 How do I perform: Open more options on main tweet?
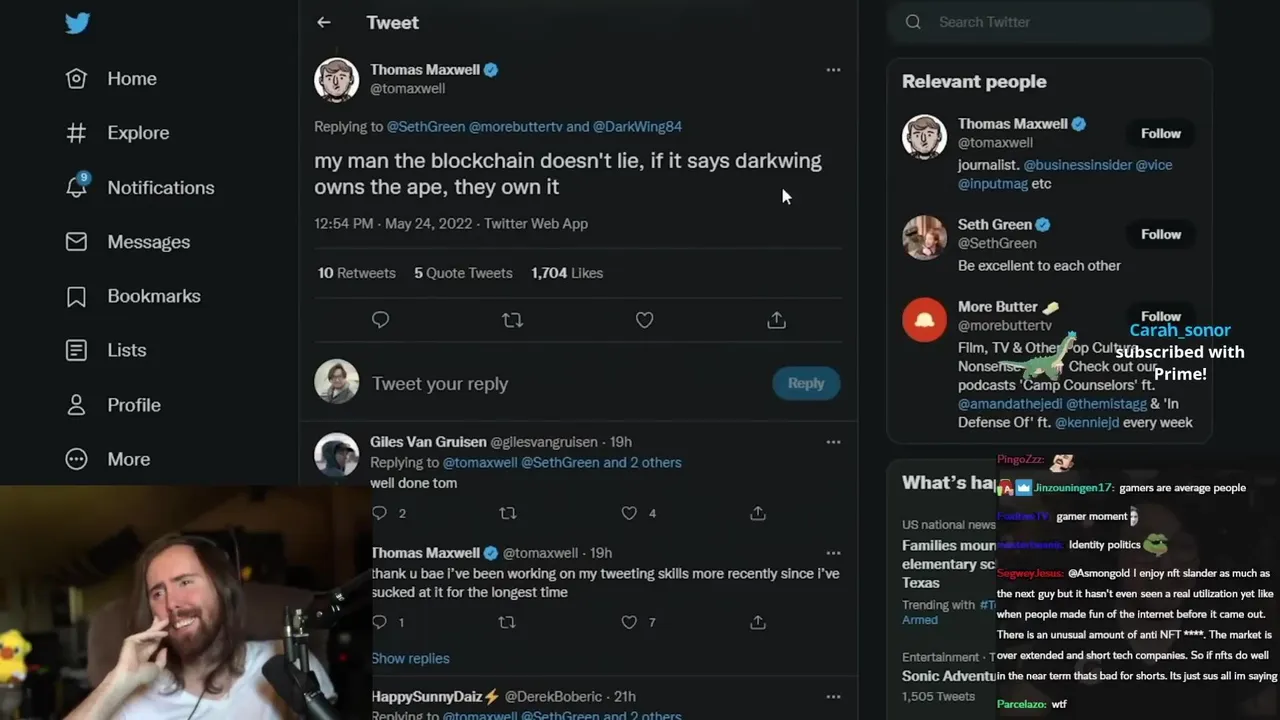pos(833,70)
